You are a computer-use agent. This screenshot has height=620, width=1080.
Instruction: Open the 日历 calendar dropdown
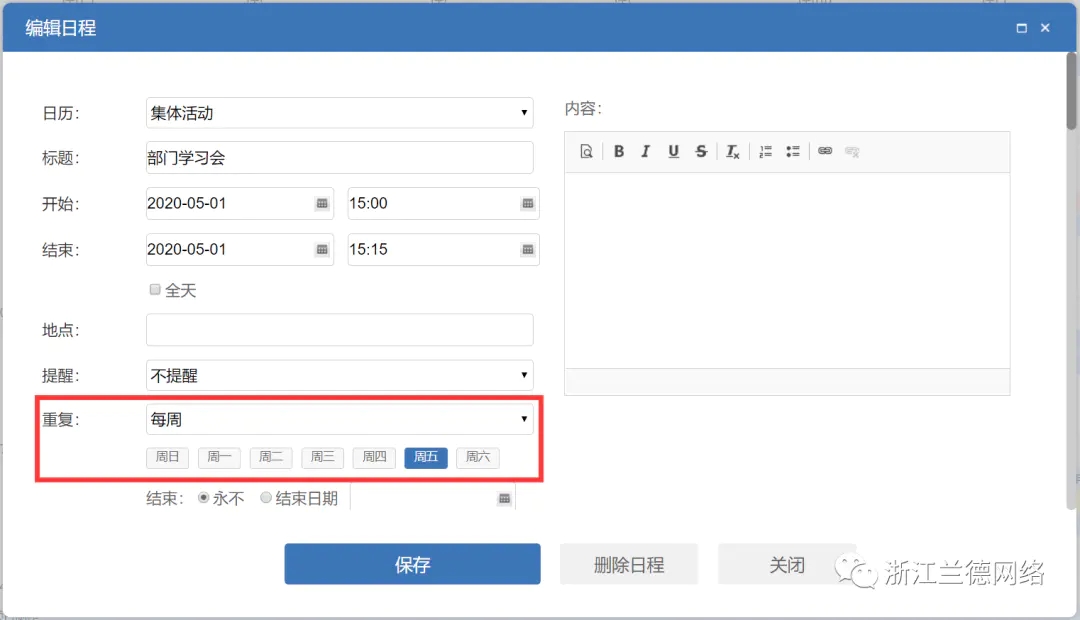(x=339, y=113)
